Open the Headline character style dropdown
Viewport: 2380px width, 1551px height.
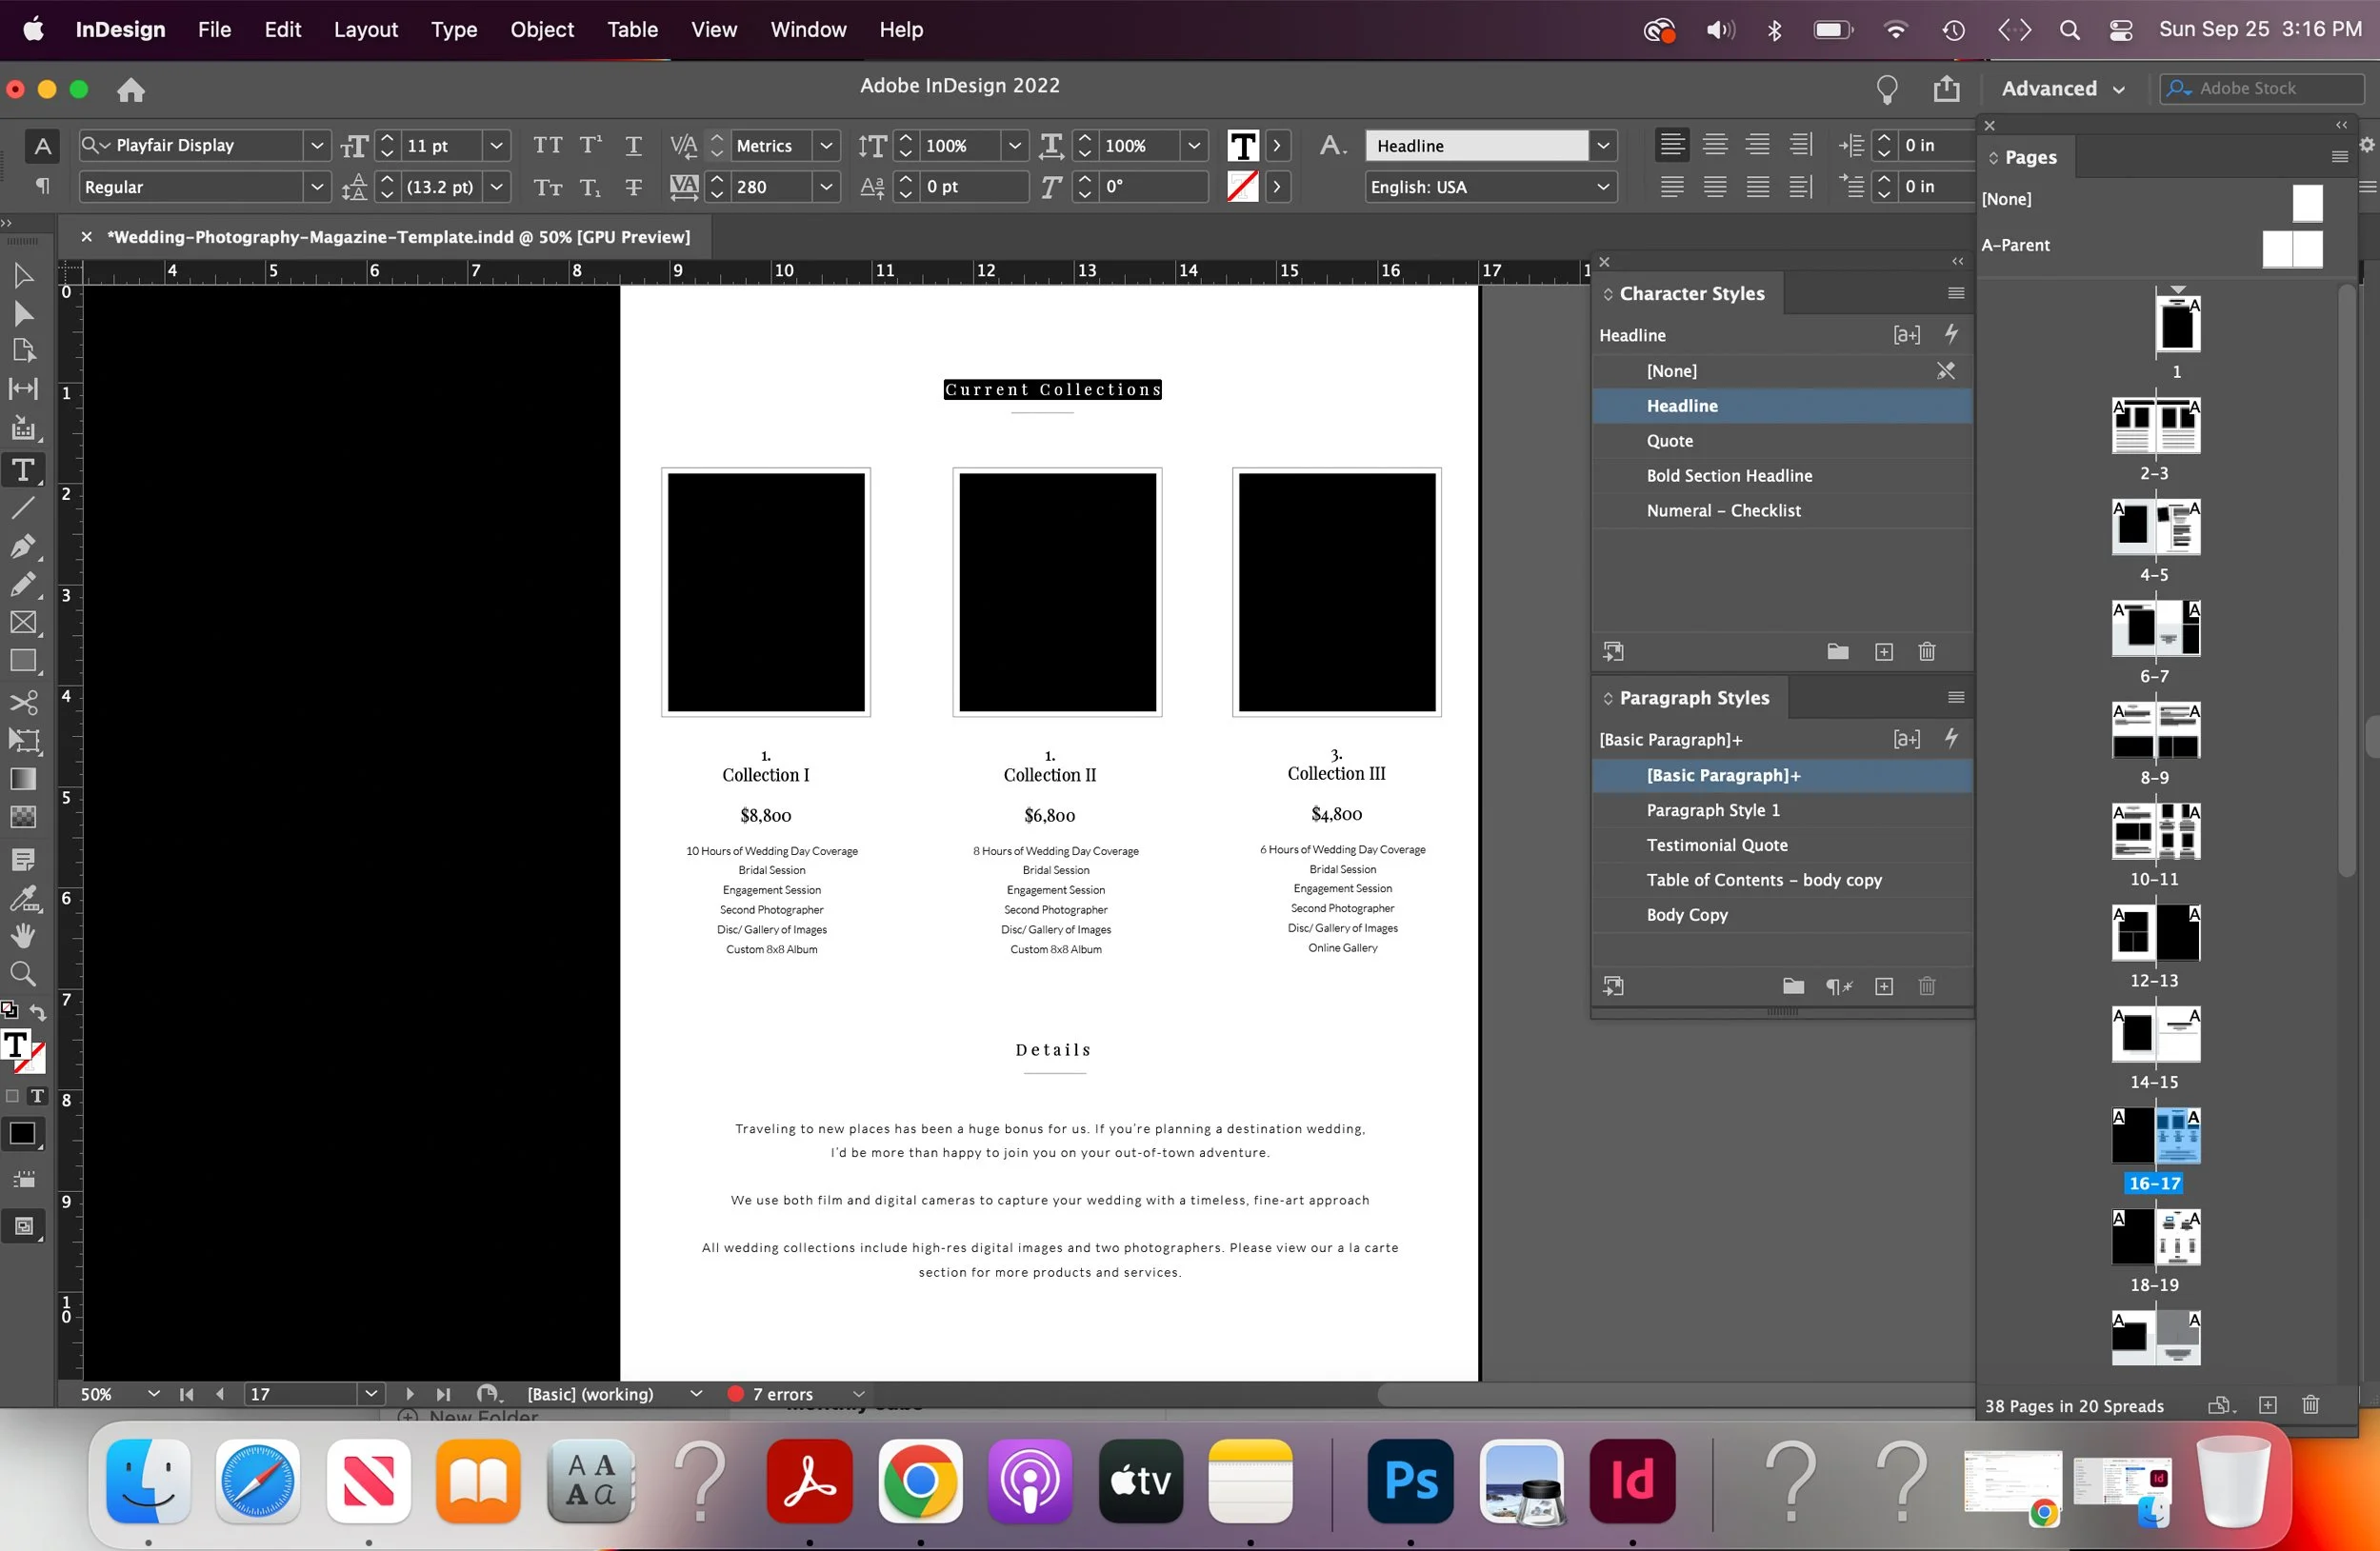[1603, 146]
